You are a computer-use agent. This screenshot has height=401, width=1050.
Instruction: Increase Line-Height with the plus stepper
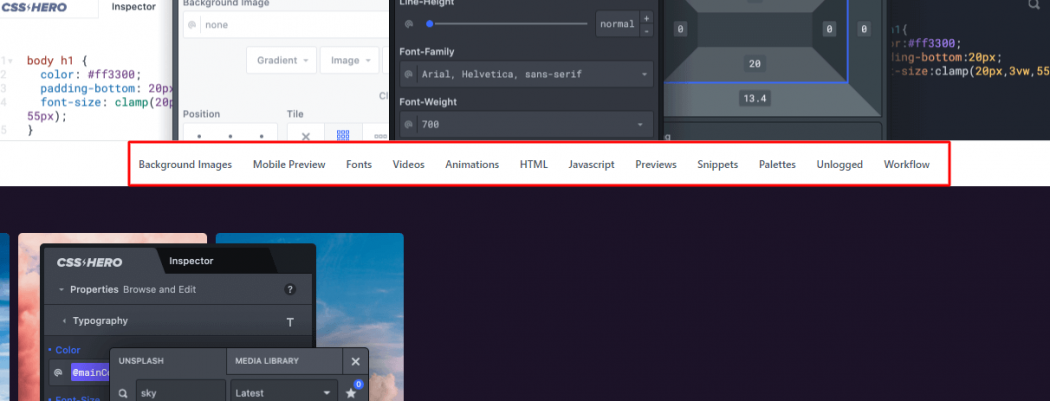click(x=646, y=18)
